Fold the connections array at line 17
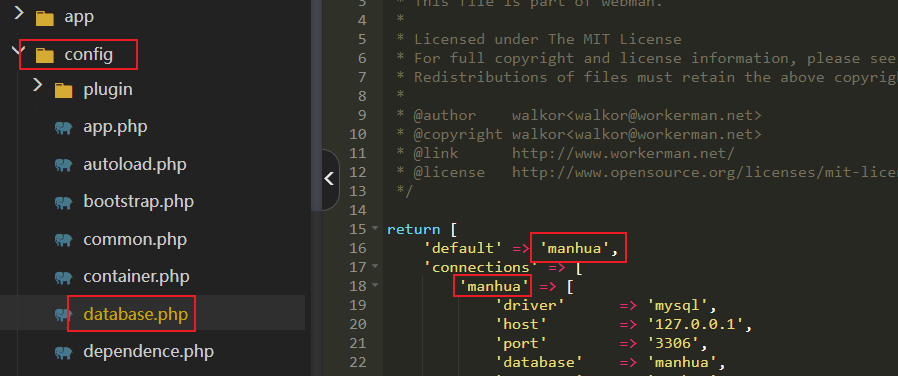This screenshot has height=376, width=898. (375, 266)
